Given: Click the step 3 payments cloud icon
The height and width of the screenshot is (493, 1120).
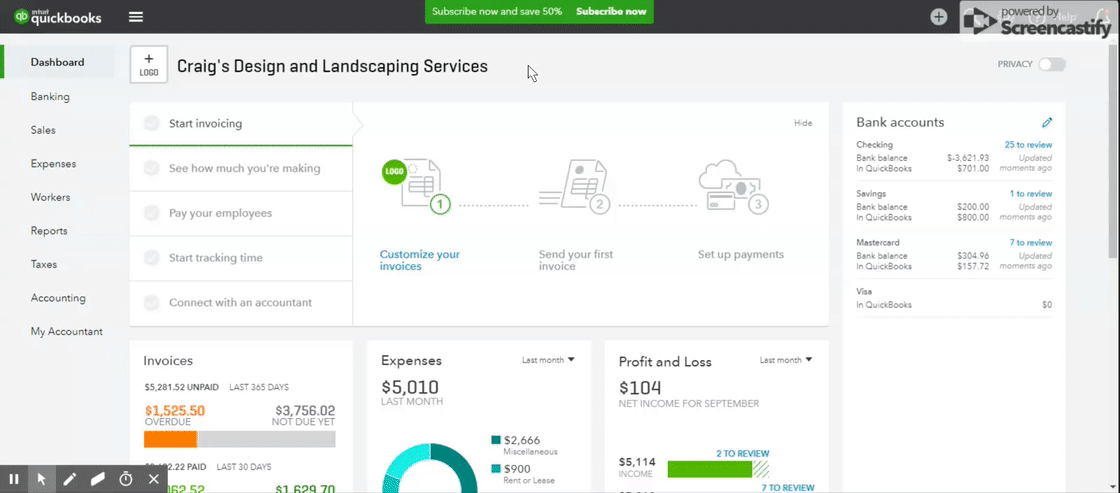Looking at the screenshot, I should tap(735, 187).
